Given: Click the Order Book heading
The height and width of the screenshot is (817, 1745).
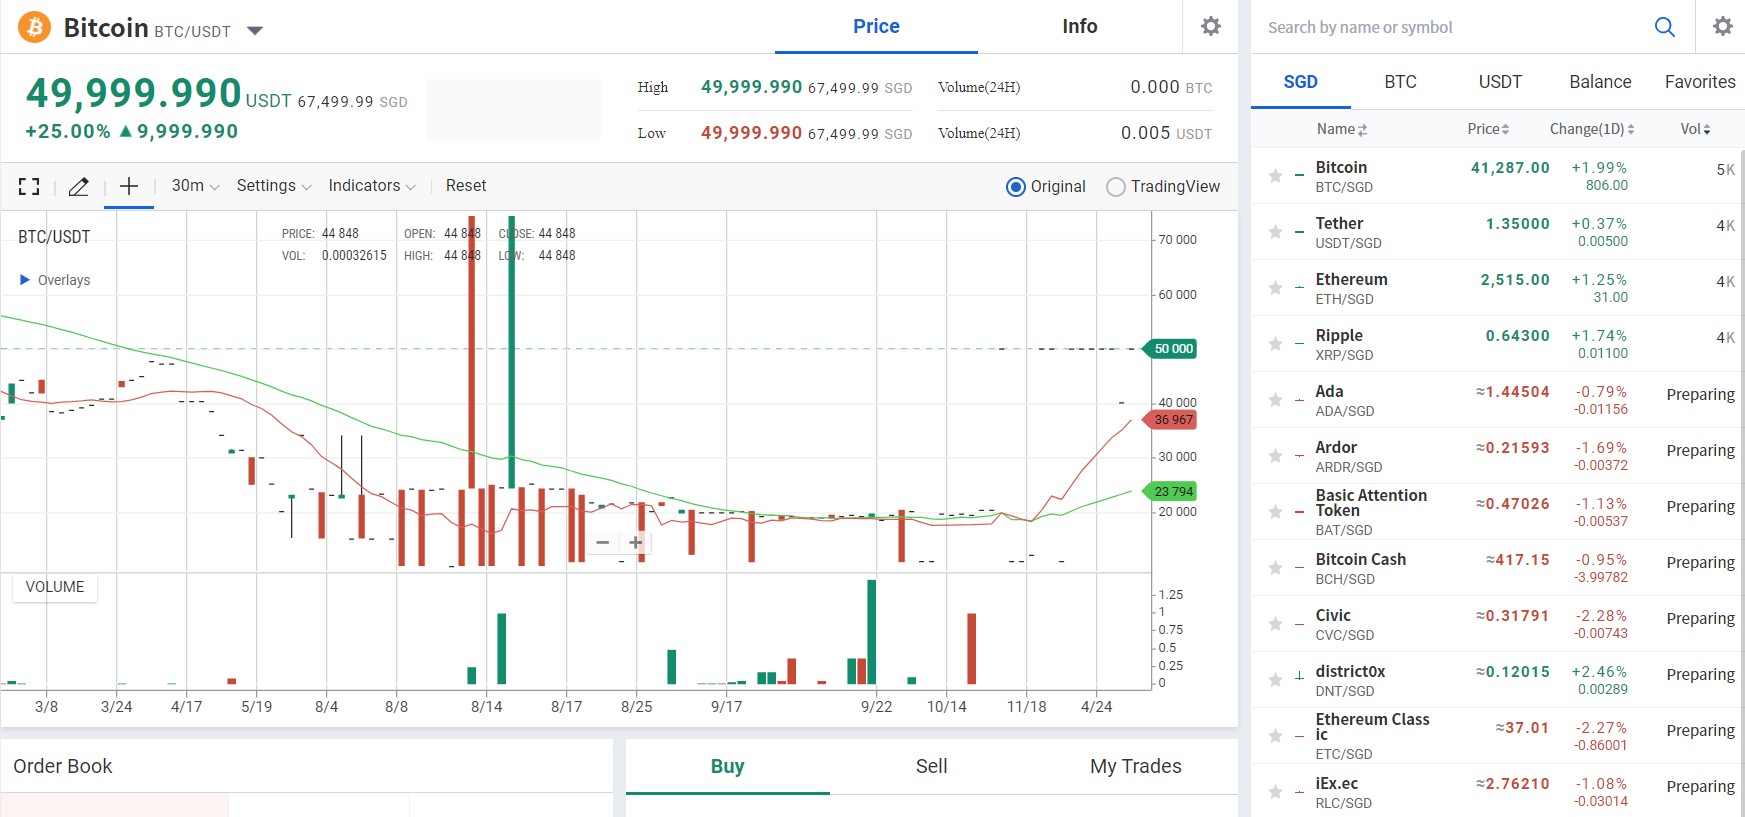Looking at the screenshot, I should click(x=63, y=766).
